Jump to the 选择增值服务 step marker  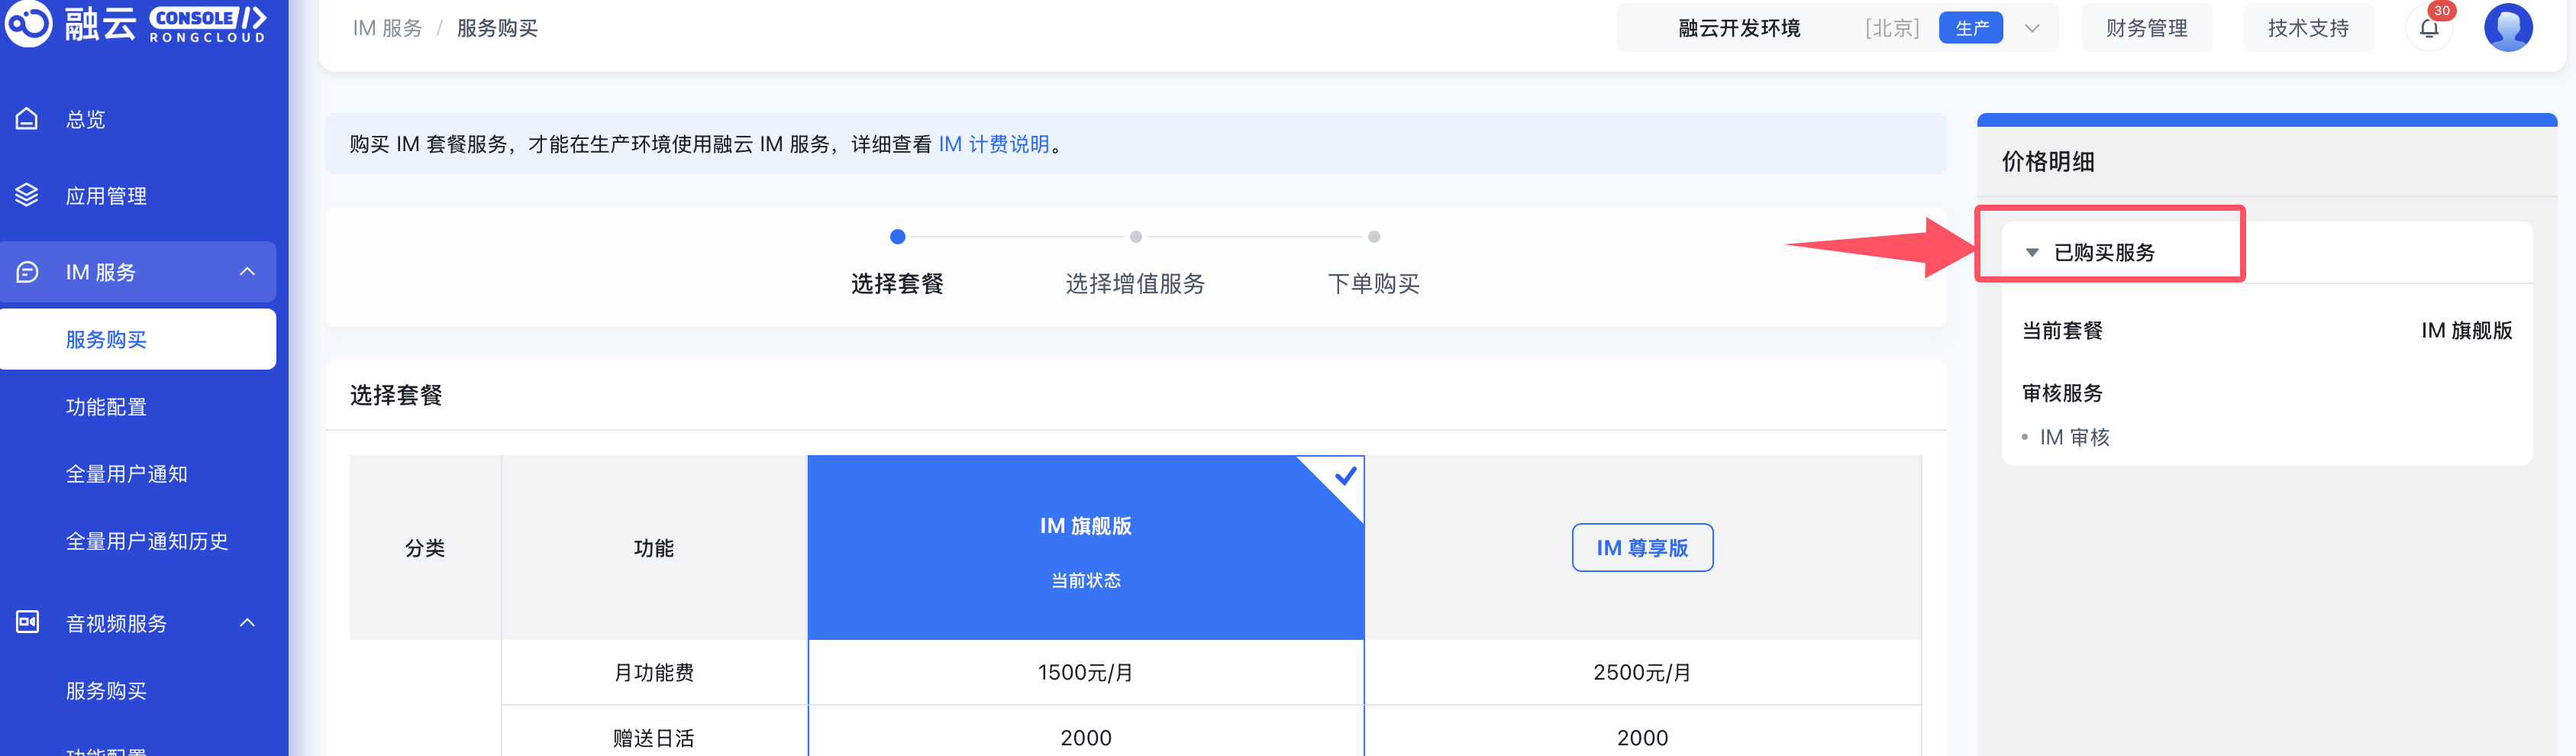[1135, 237]
